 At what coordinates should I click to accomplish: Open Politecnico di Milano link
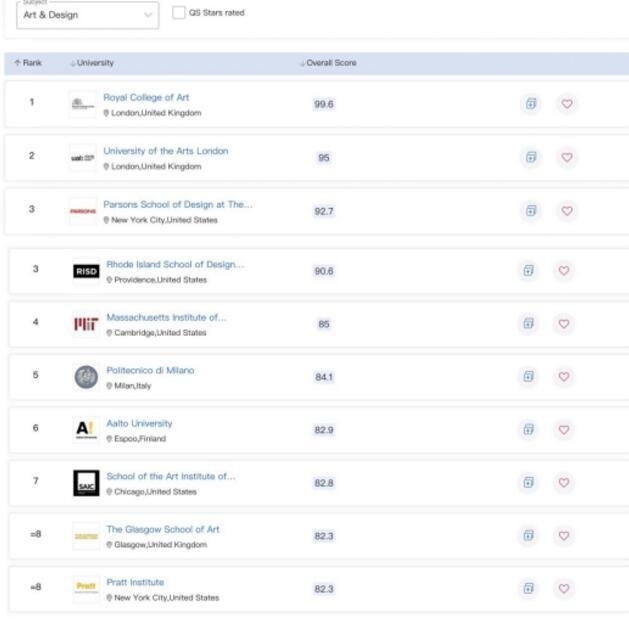click(150, 370)
